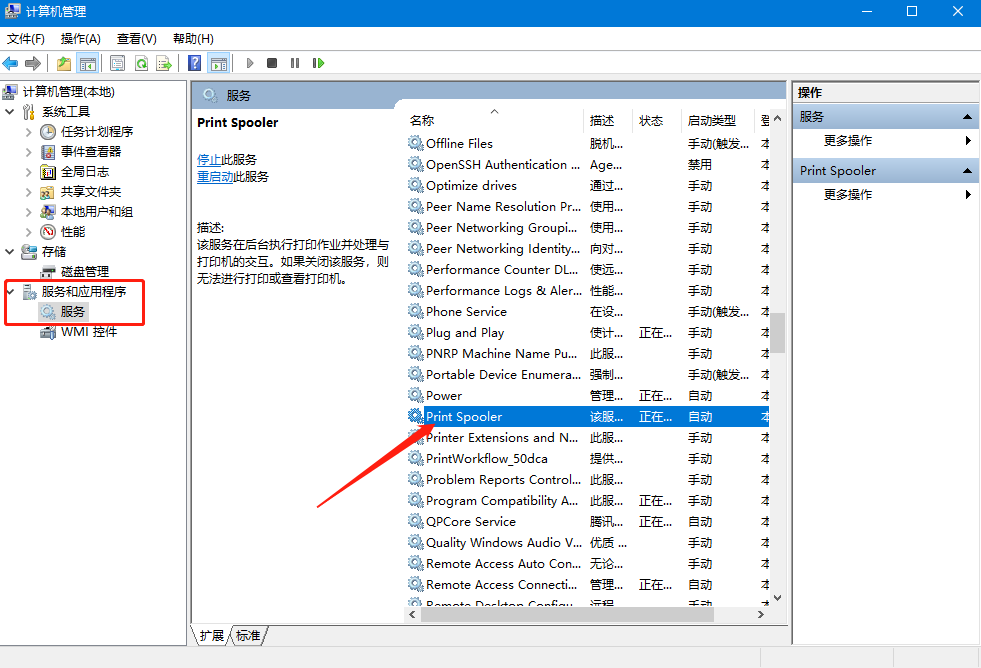Click the Task Scheduler clock icon
This screenshot has width=981, height=668.
pos(48,131)
